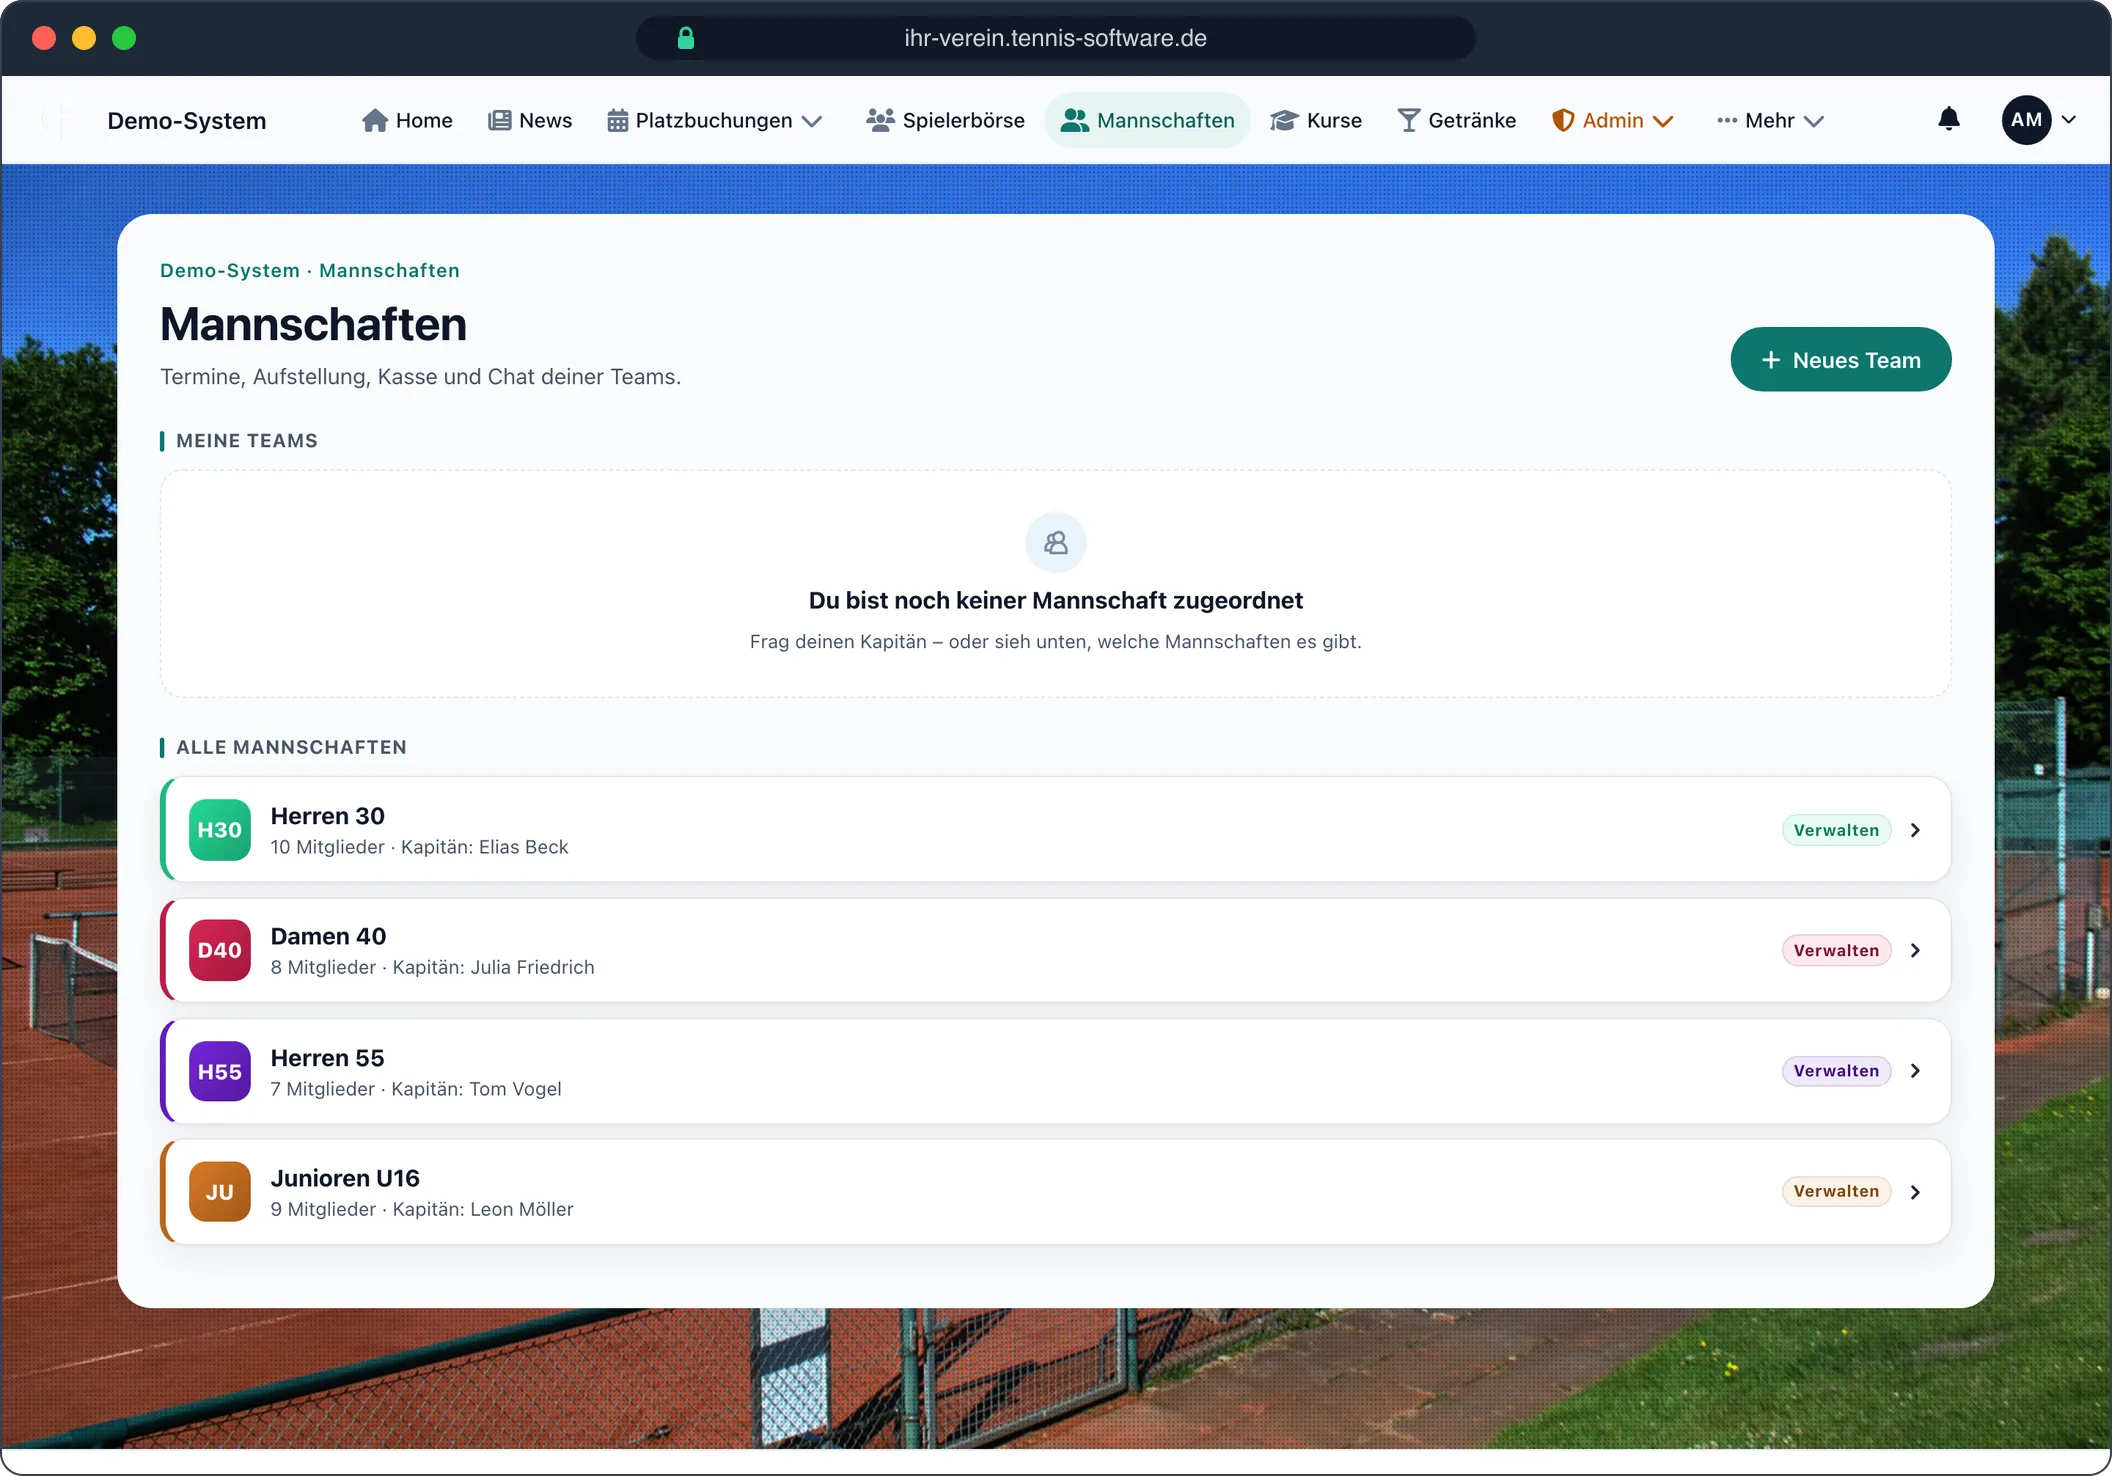Click '8 Mitglieder · Kapitän: Julia Friedrich'
This screenshot has height=1476, width=2112.
[x=432, y=967]
